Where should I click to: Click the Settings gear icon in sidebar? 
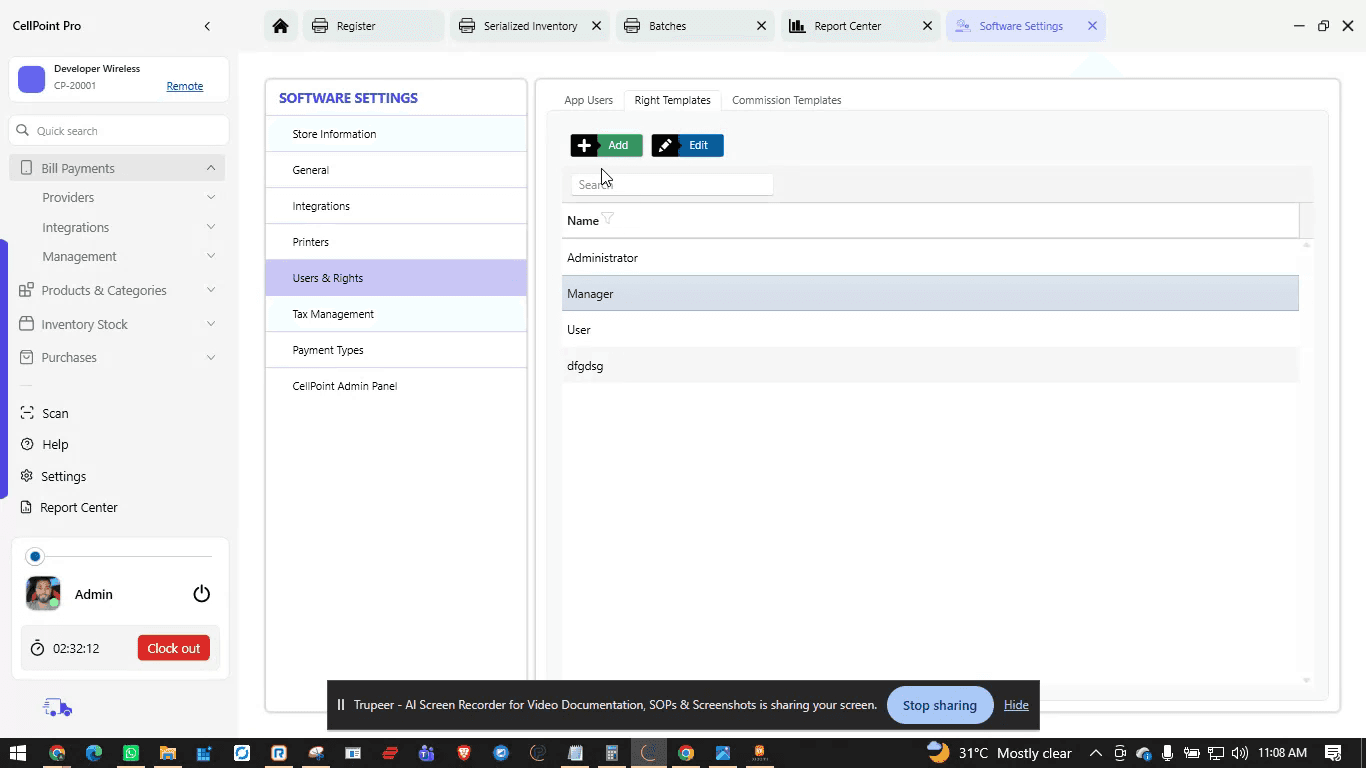(27, 476)
